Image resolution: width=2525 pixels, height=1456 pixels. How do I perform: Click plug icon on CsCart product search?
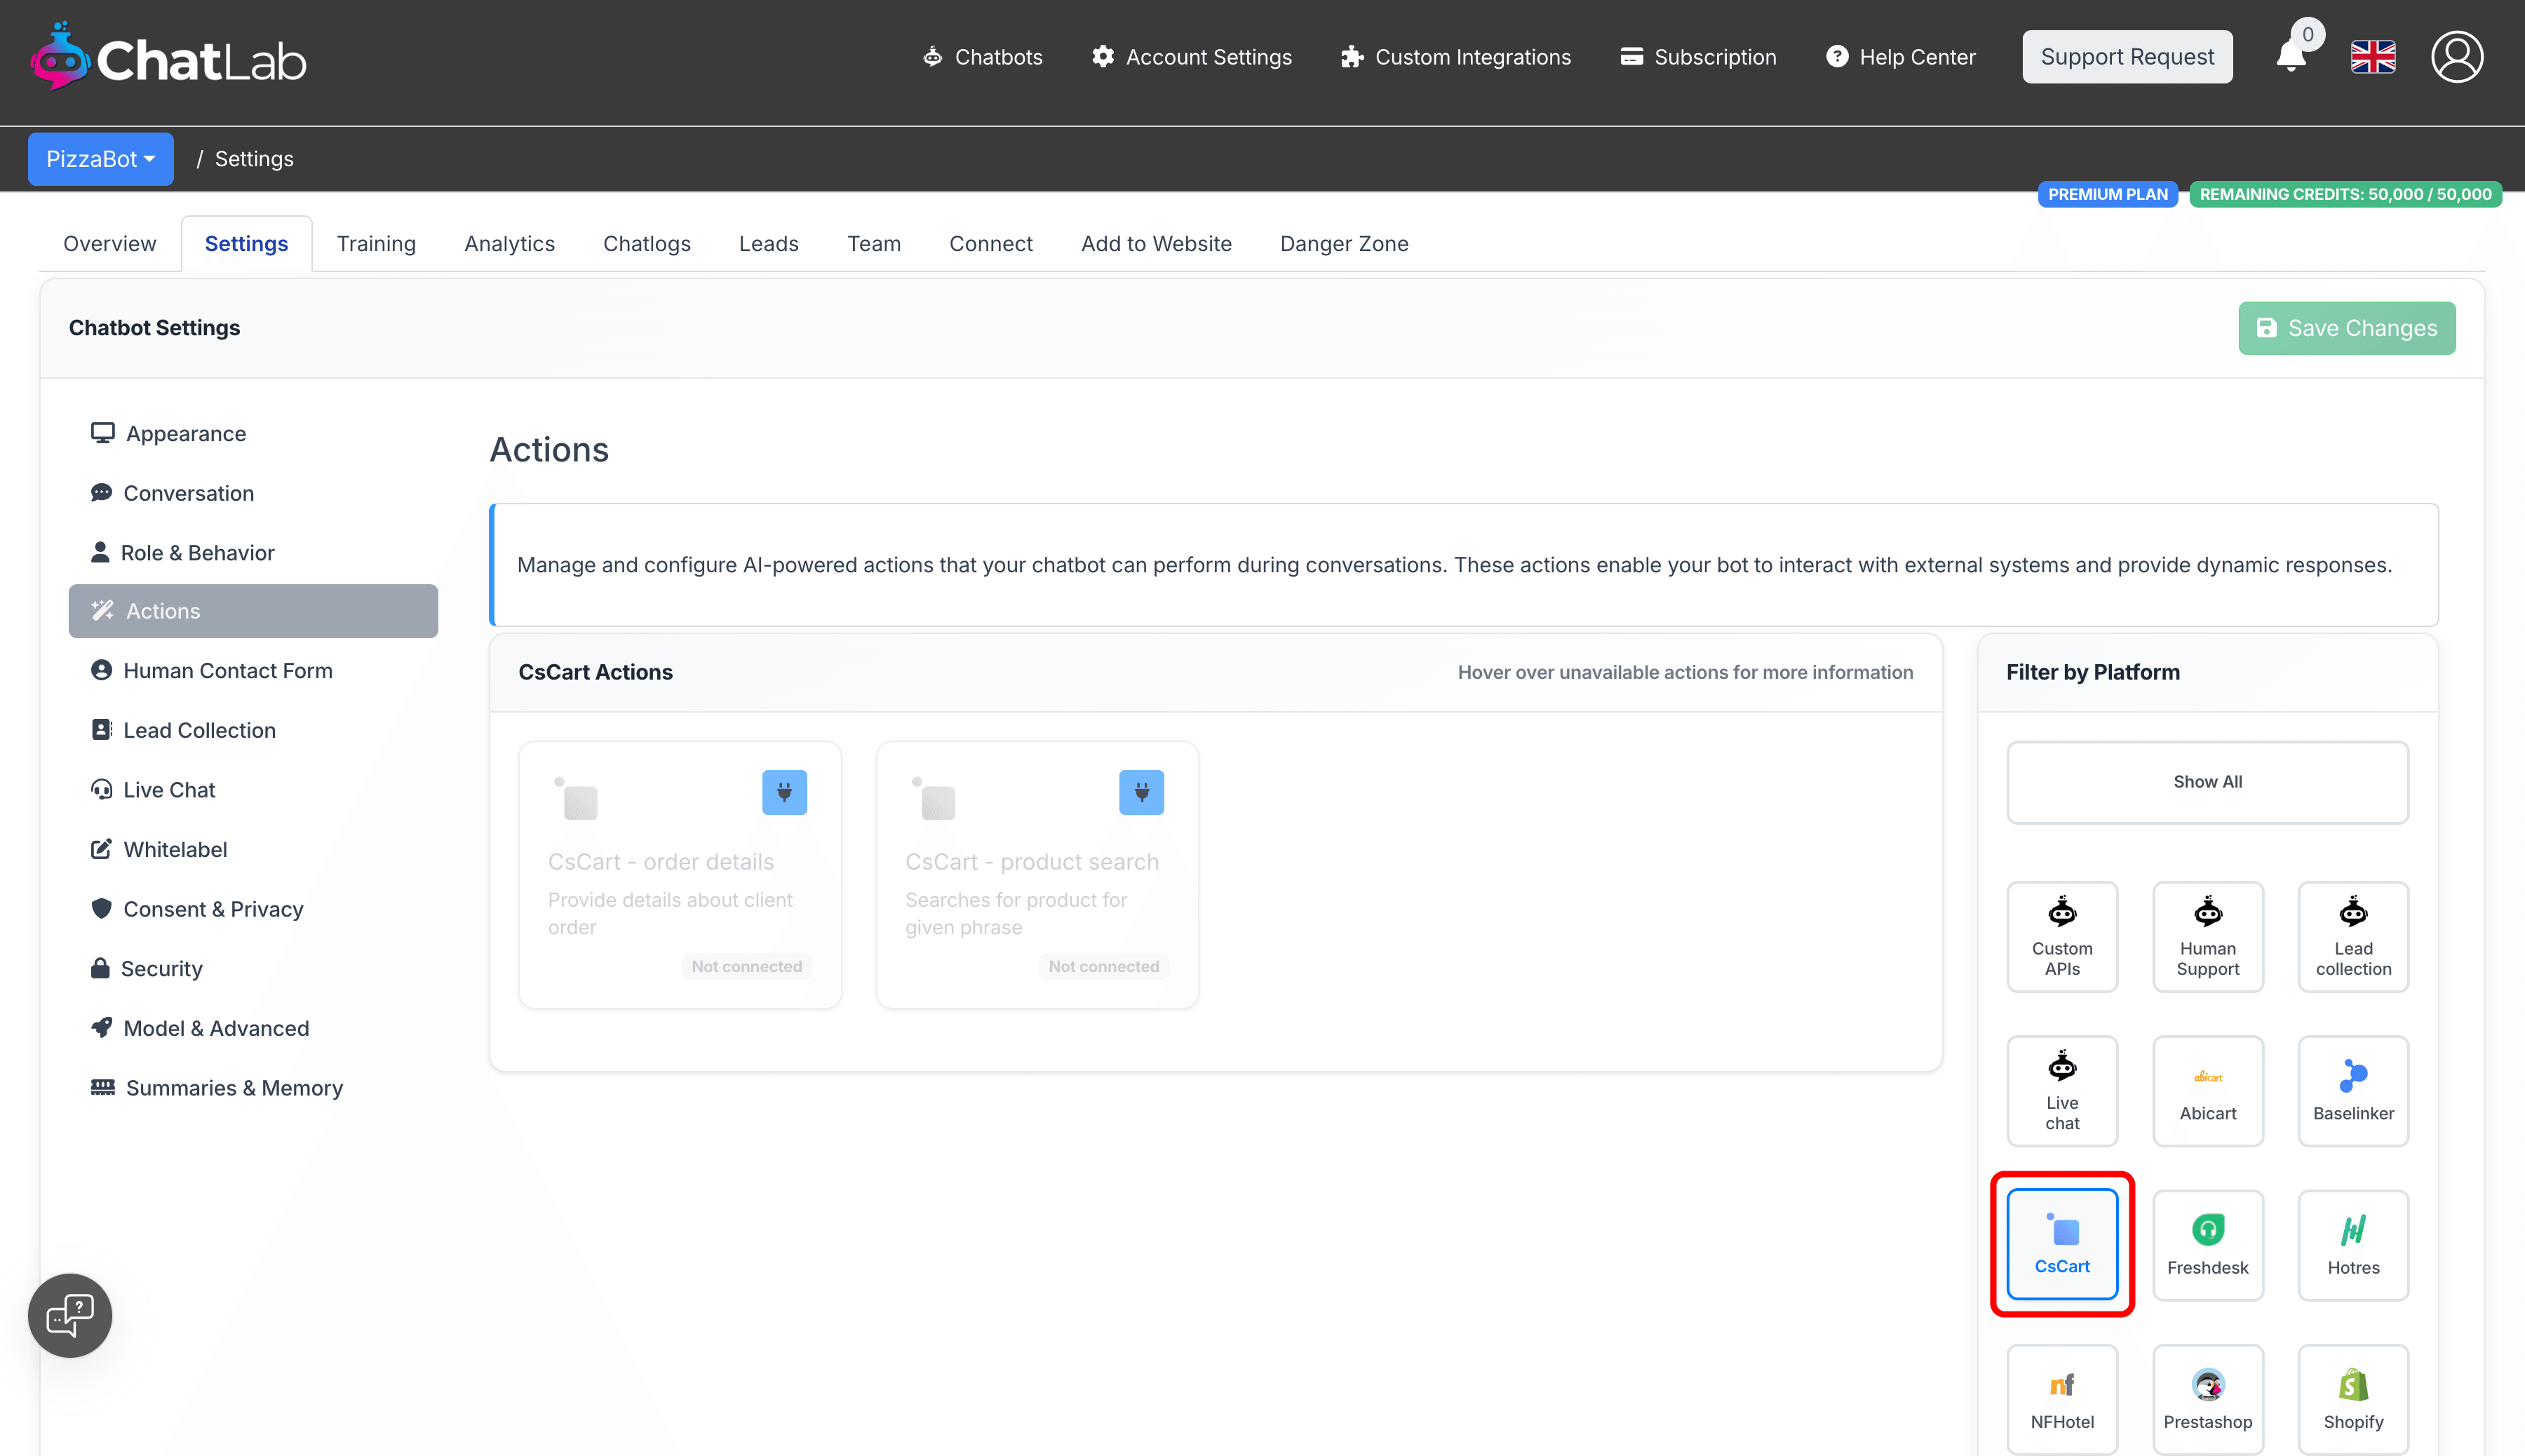pyautogui.click(x=1141, y=792)
